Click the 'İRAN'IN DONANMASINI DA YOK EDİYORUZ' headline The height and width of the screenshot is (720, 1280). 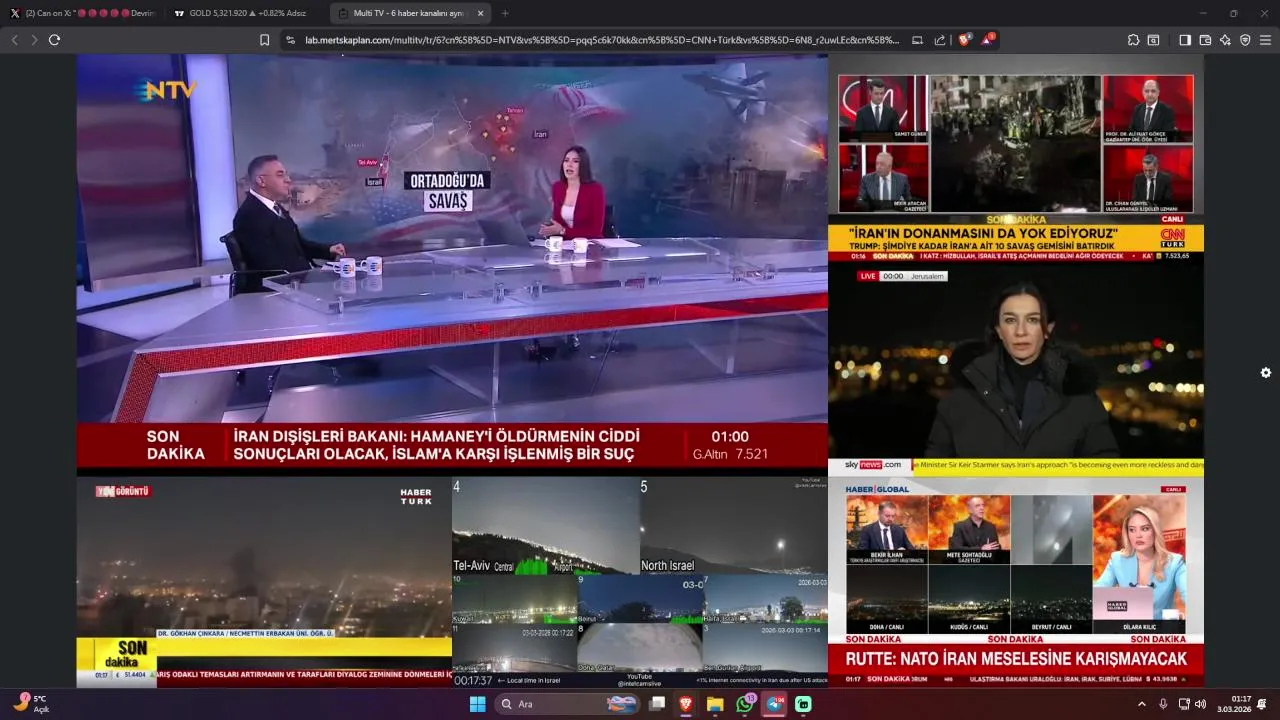(x=982, y=232)
